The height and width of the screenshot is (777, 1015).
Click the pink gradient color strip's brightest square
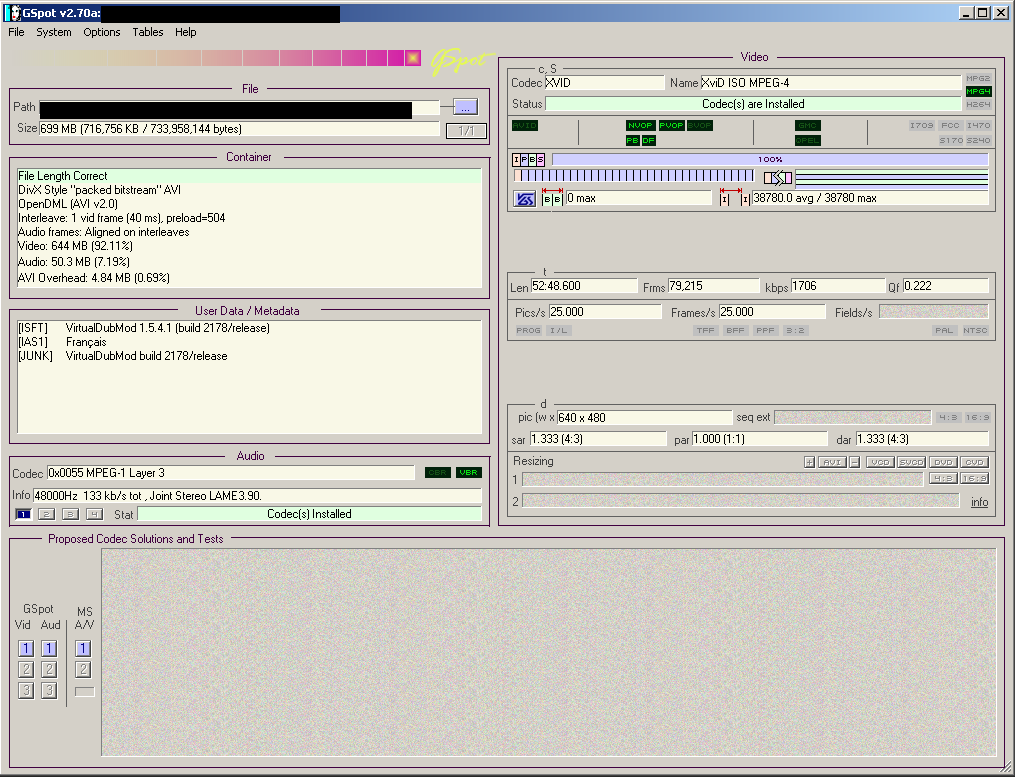413,58
